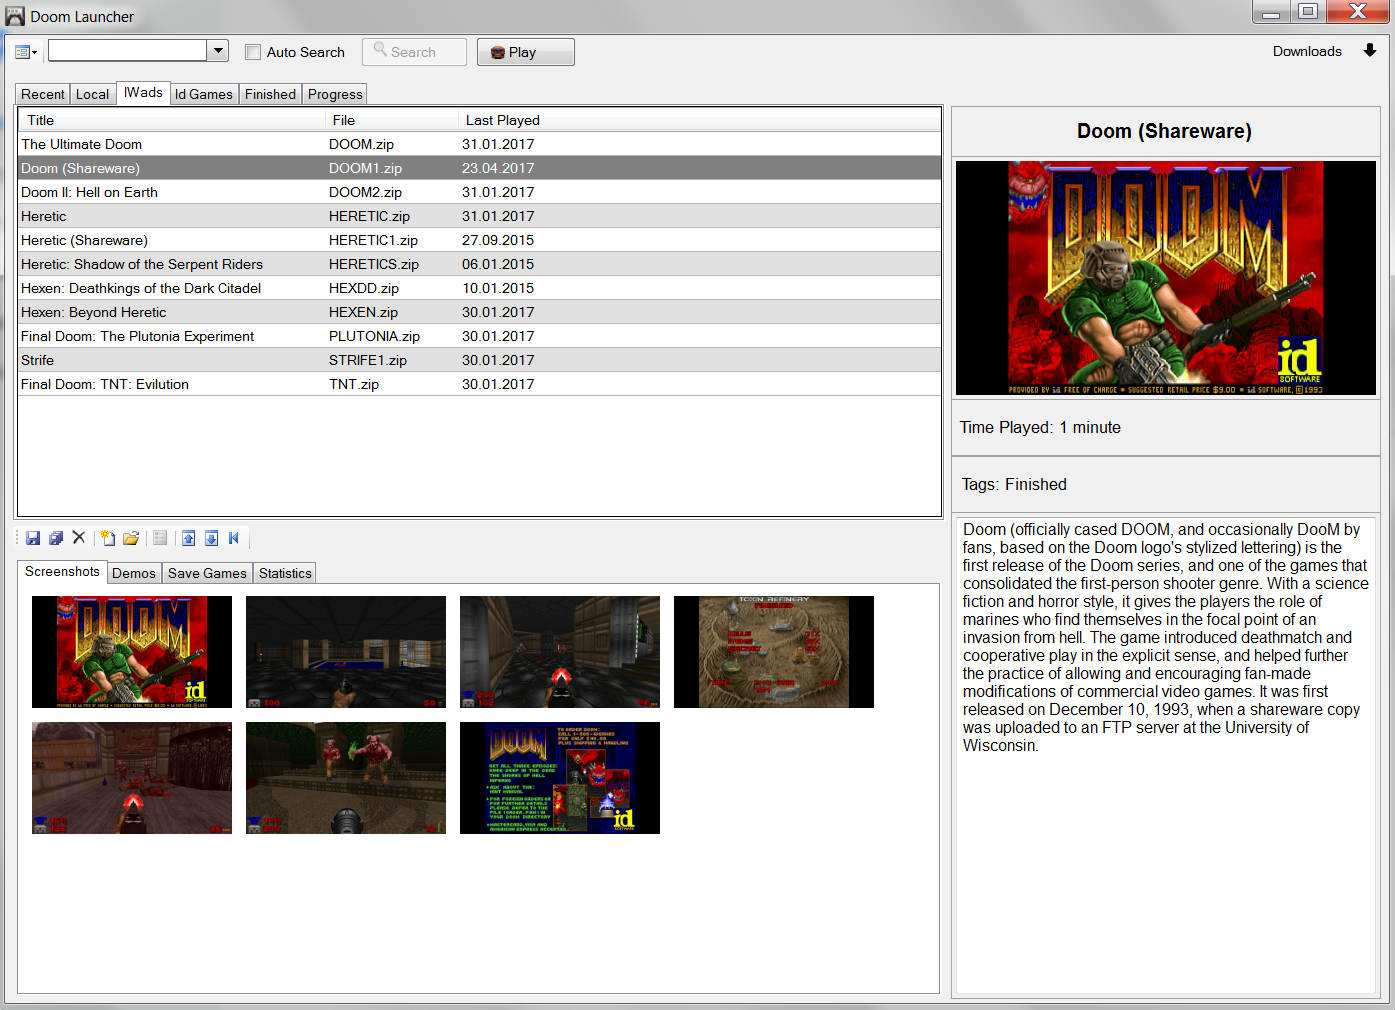
Task: Click the Doom description text box
Action: click(x=1166, y=754)
